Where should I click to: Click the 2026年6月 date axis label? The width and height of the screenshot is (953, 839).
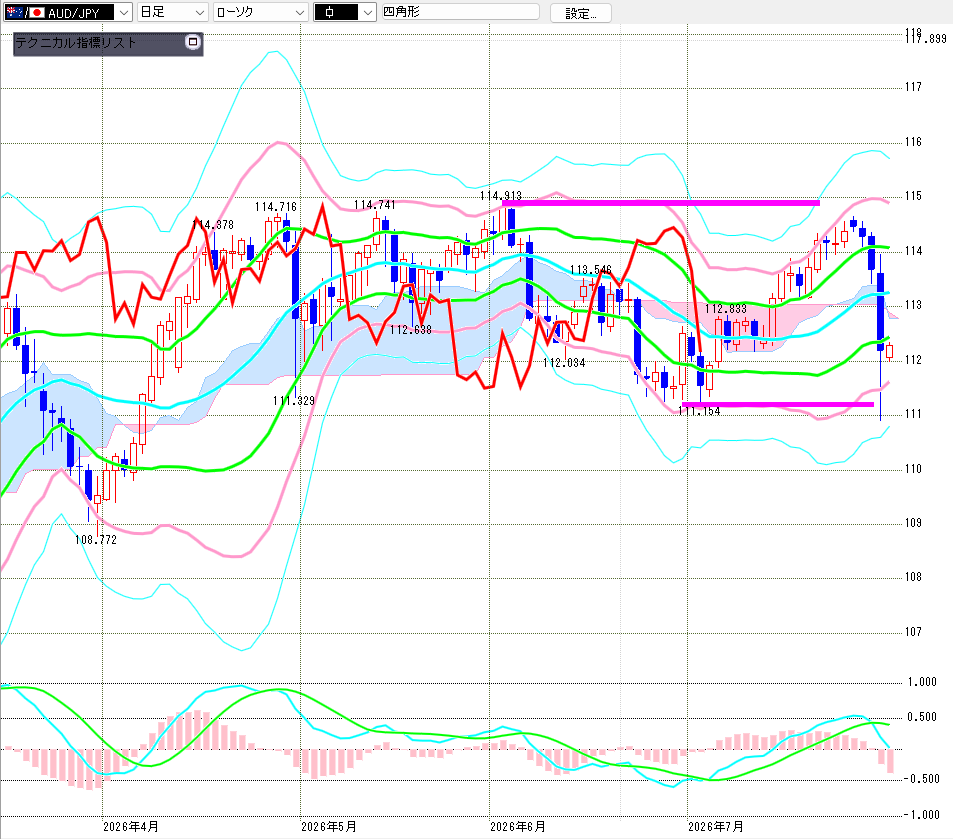point(518,827)
